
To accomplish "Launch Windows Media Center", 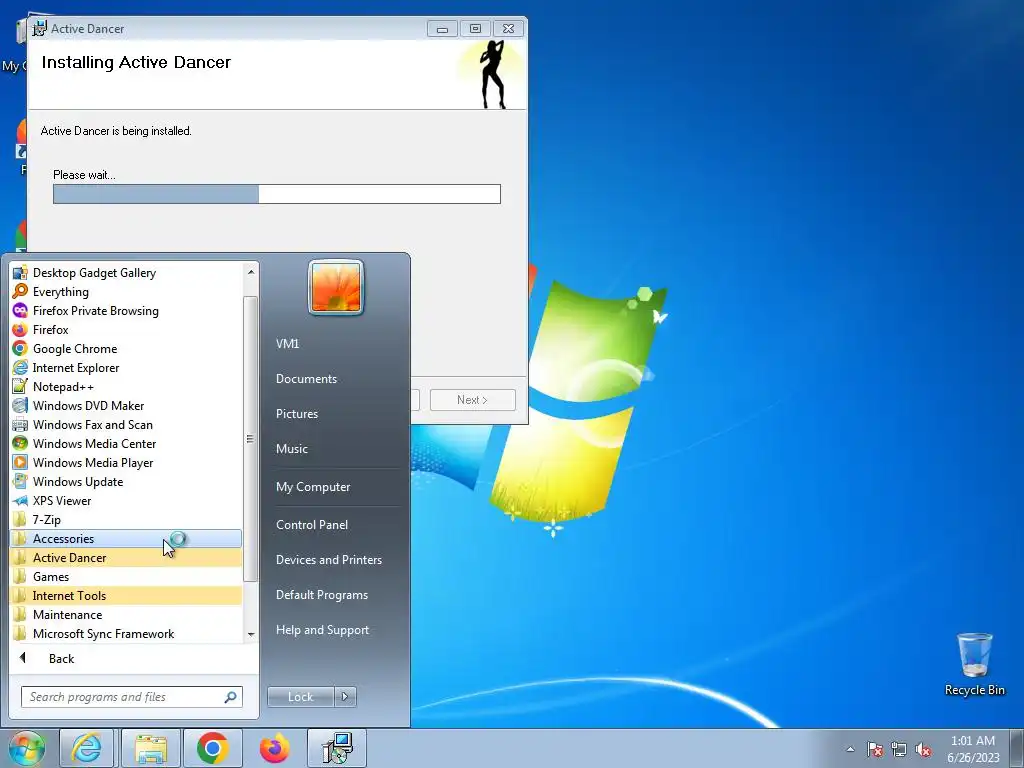I will [126, 443].
